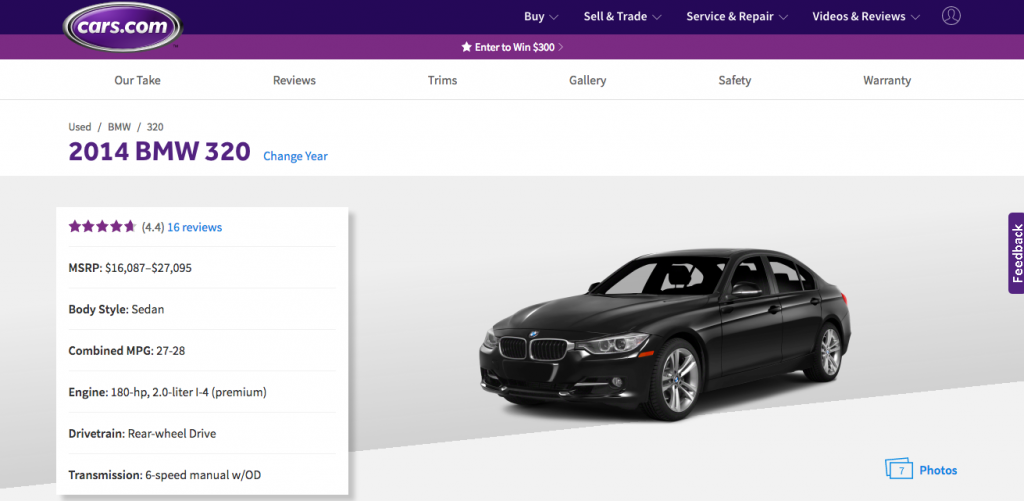Go to the Our Take tab
This screenshot has height=501, width=1024.
tap(137, 80)
